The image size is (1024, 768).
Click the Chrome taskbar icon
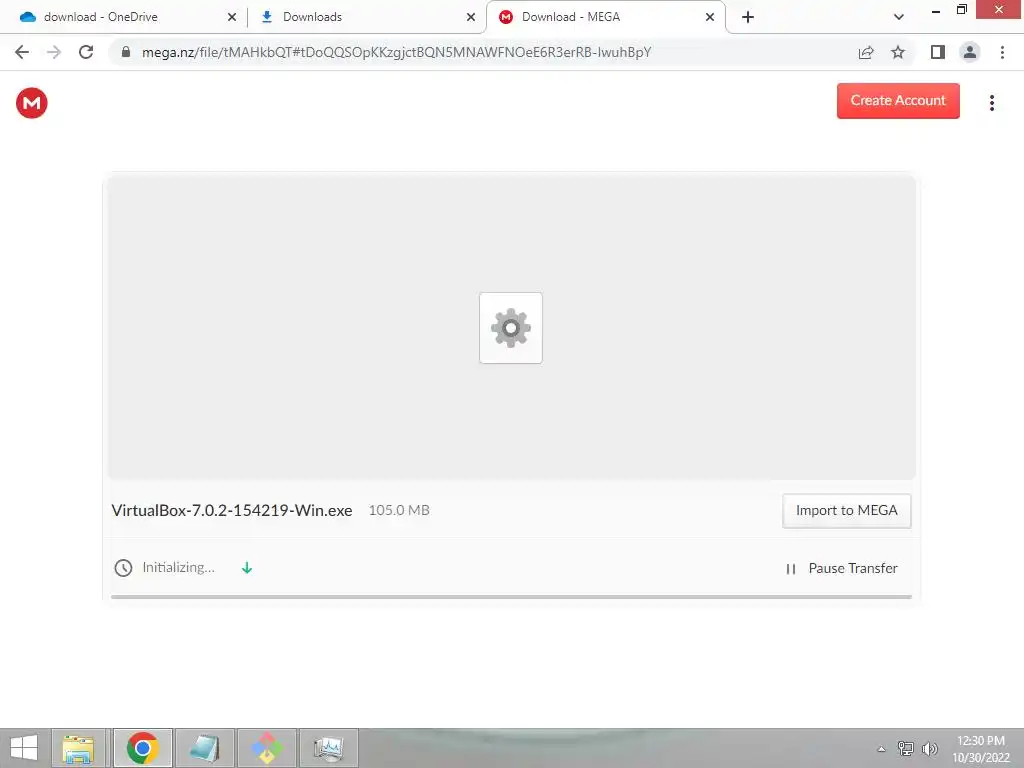point(142,748)
